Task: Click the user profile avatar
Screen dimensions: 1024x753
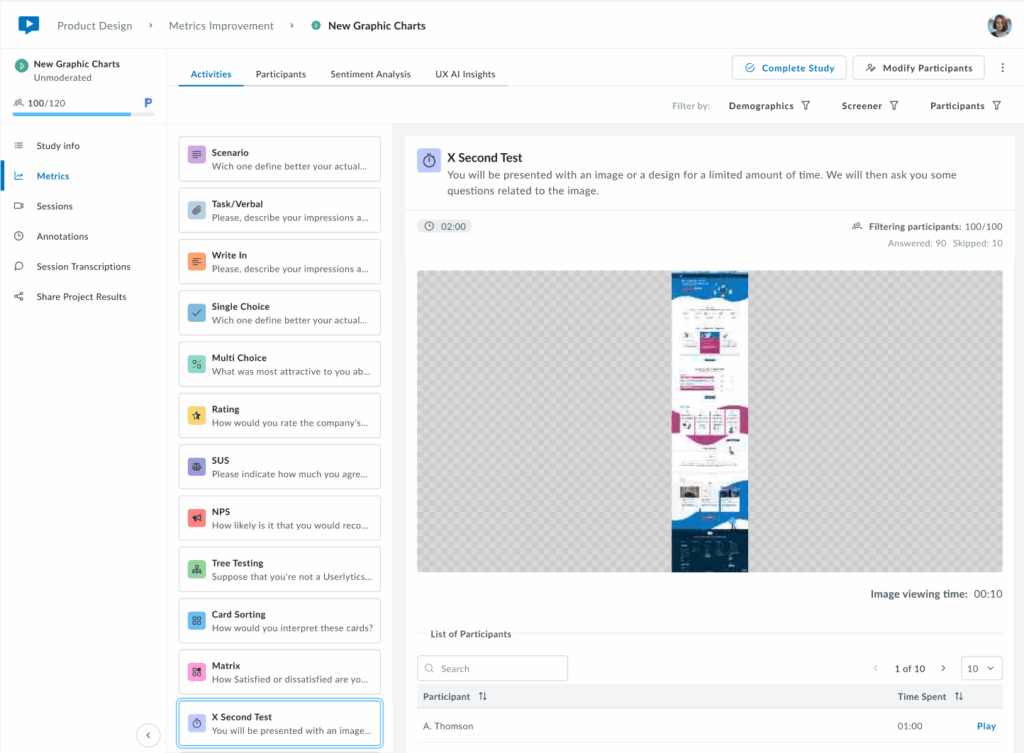Action: pyautogui.click(x=999, y=26)
